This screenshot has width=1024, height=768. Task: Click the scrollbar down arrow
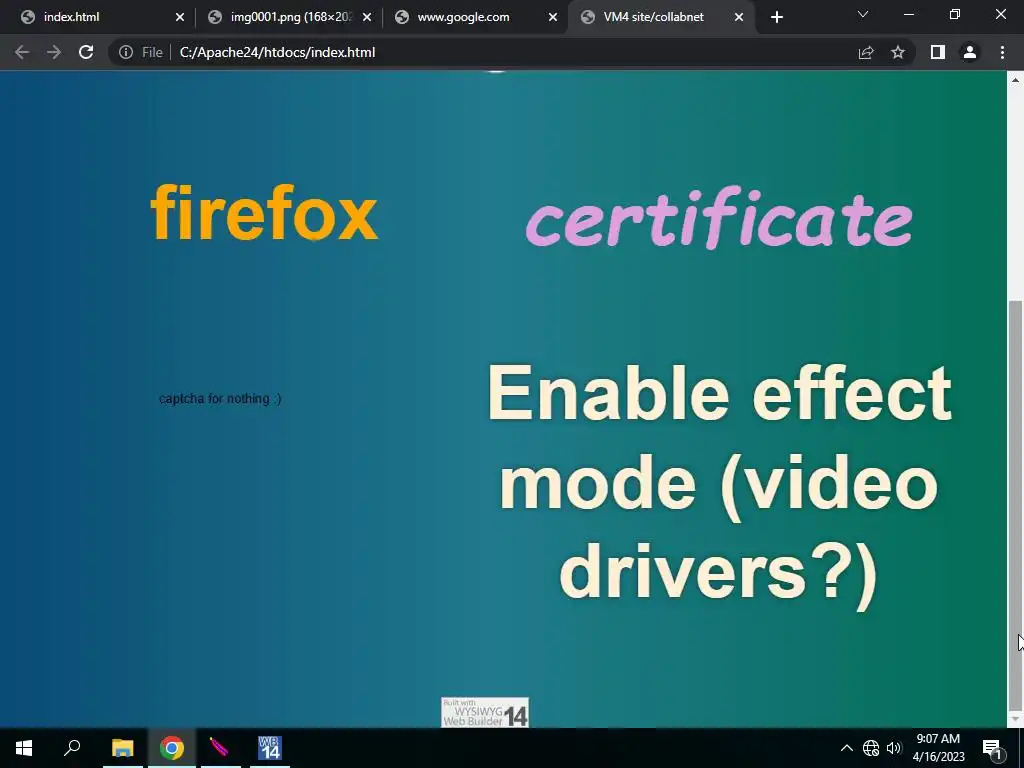pyautogui.click(x=1015, y=720)
